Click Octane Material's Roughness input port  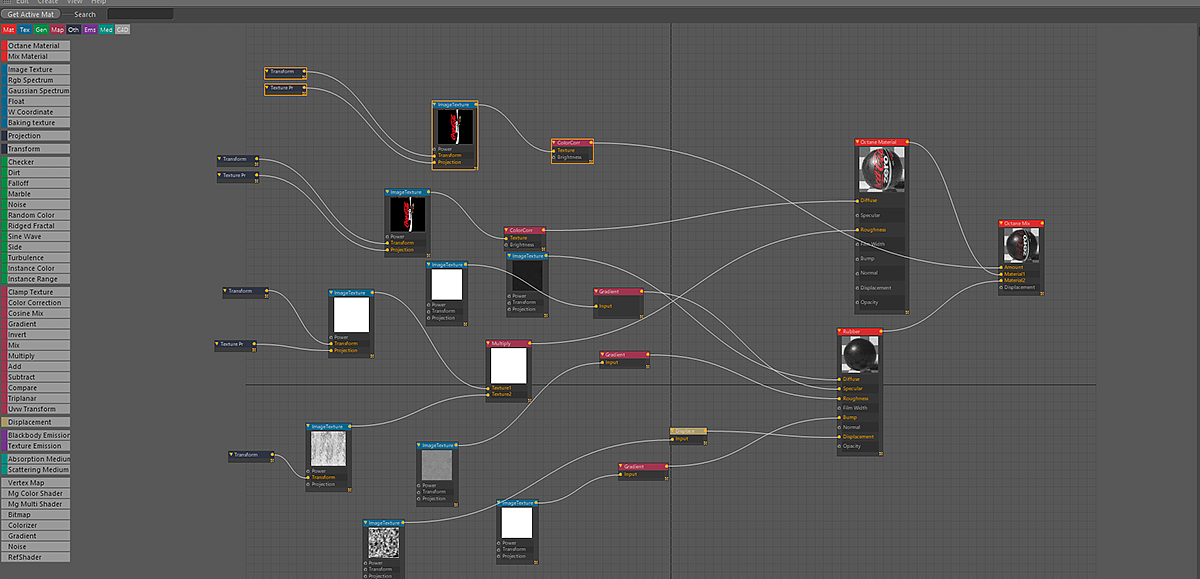pos(858,229)
